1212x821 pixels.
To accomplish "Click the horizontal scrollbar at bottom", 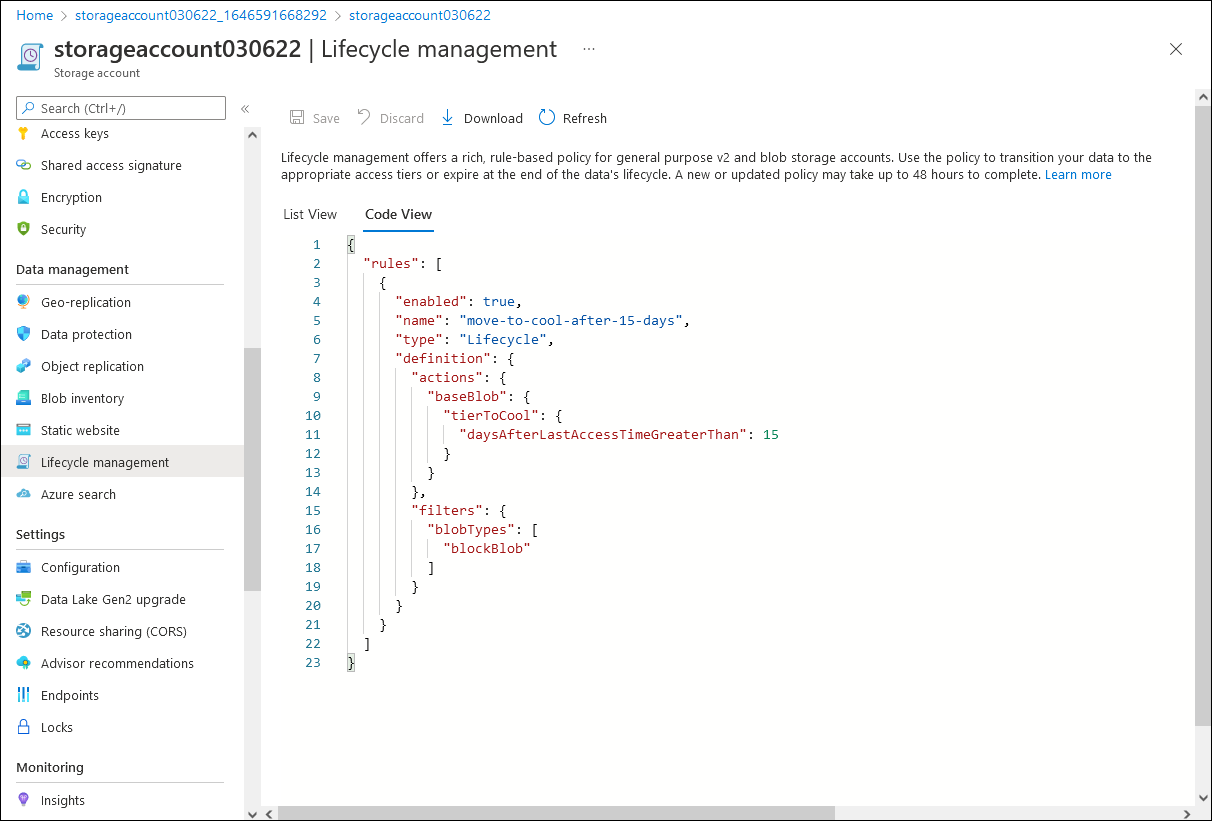I will 556,813.
